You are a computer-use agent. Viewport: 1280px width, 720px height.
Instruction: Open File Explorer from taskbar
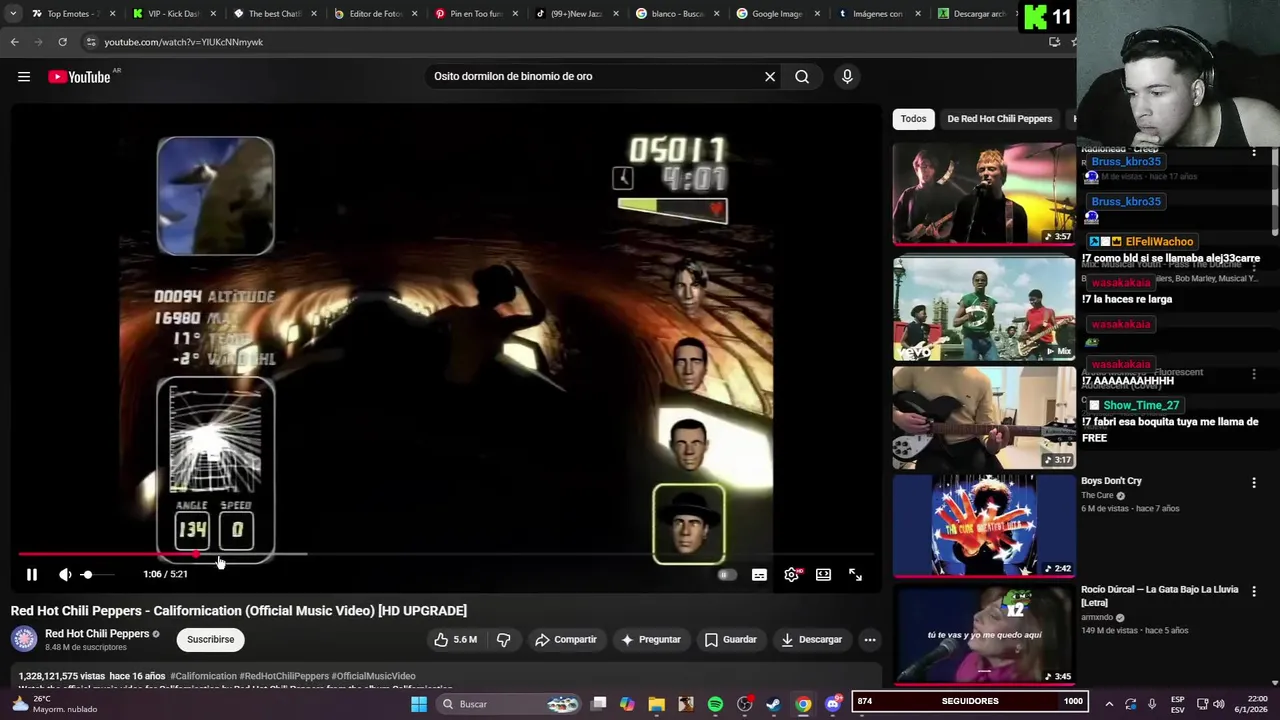[x=657, y=704]
